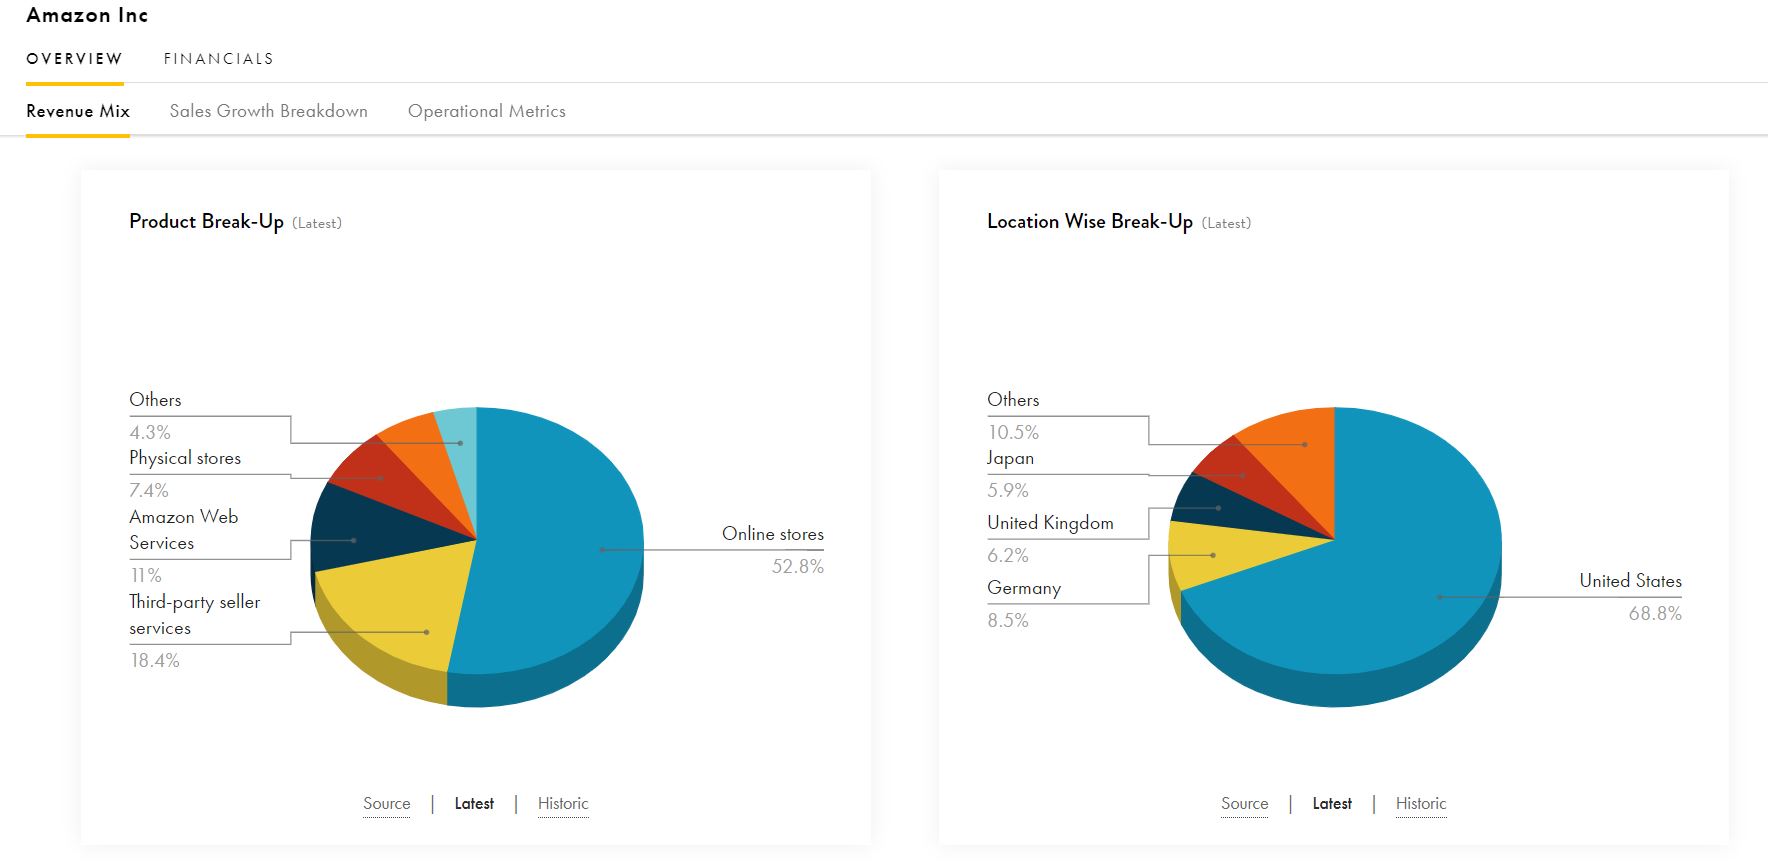This screenshot has height=867, width=1768.
Task: Switch to the Financials tab
Action: point(219,59)
